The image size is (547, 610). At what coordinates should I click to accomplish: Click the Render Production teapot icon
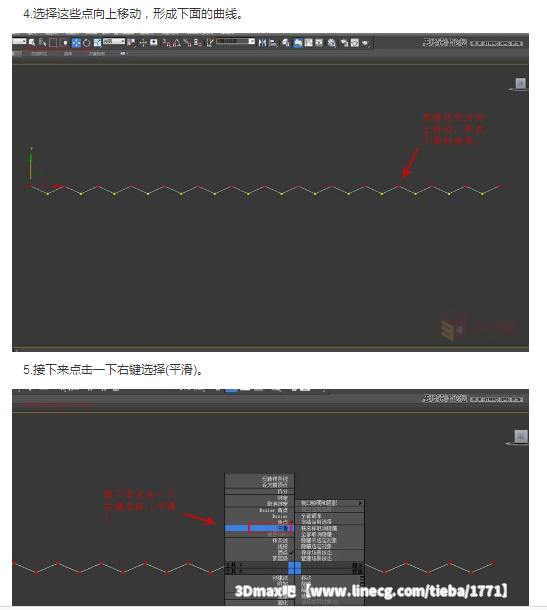[365, 42]
